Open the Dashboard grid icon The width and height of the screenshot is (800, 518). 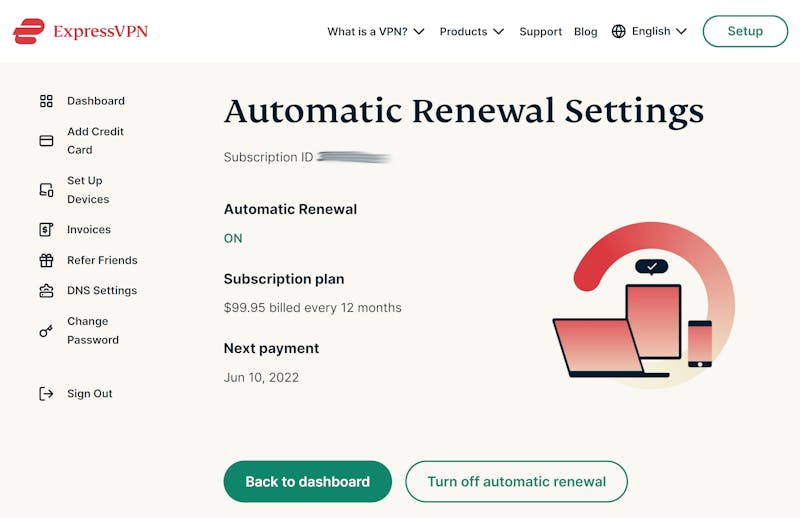[x=46, y=101]
